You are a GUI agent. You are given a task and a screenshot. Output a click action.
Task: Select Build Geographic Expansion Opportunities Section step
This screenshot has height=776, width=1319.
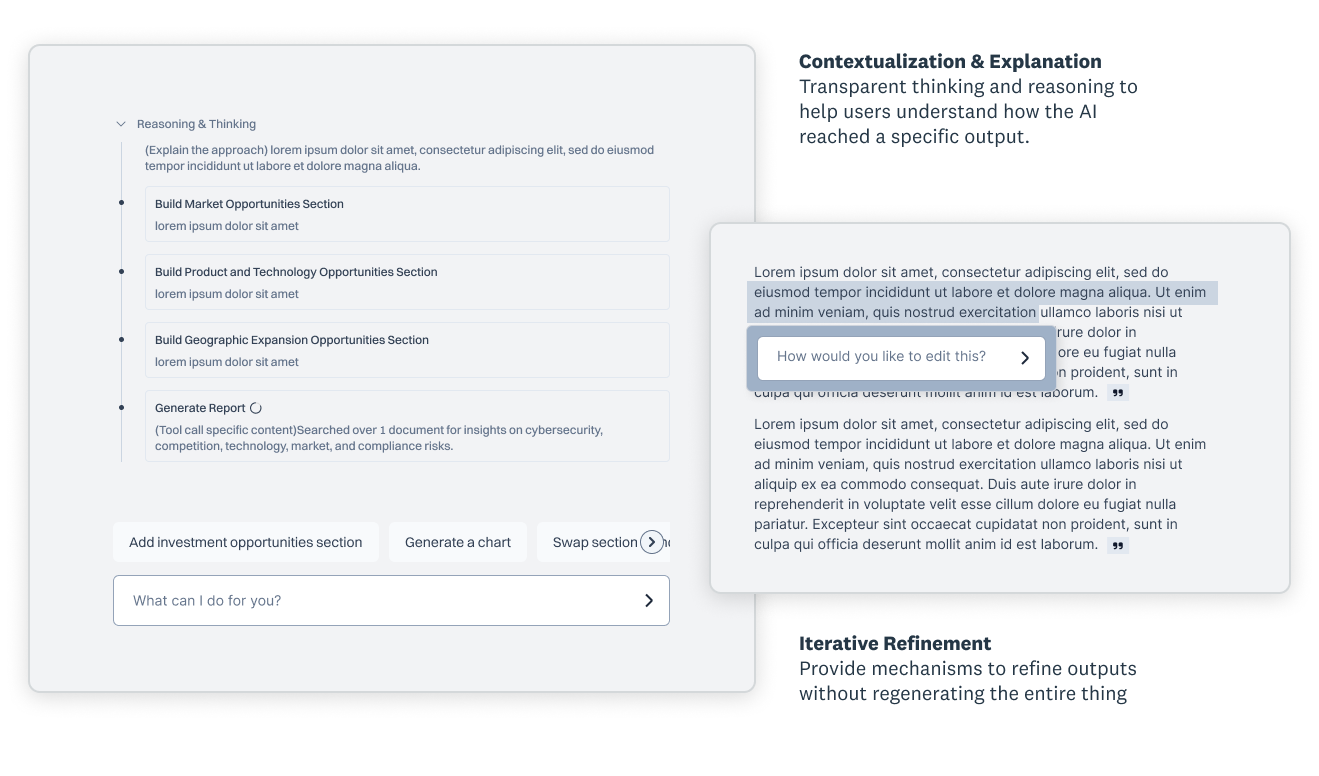click(x=407, y=350)
